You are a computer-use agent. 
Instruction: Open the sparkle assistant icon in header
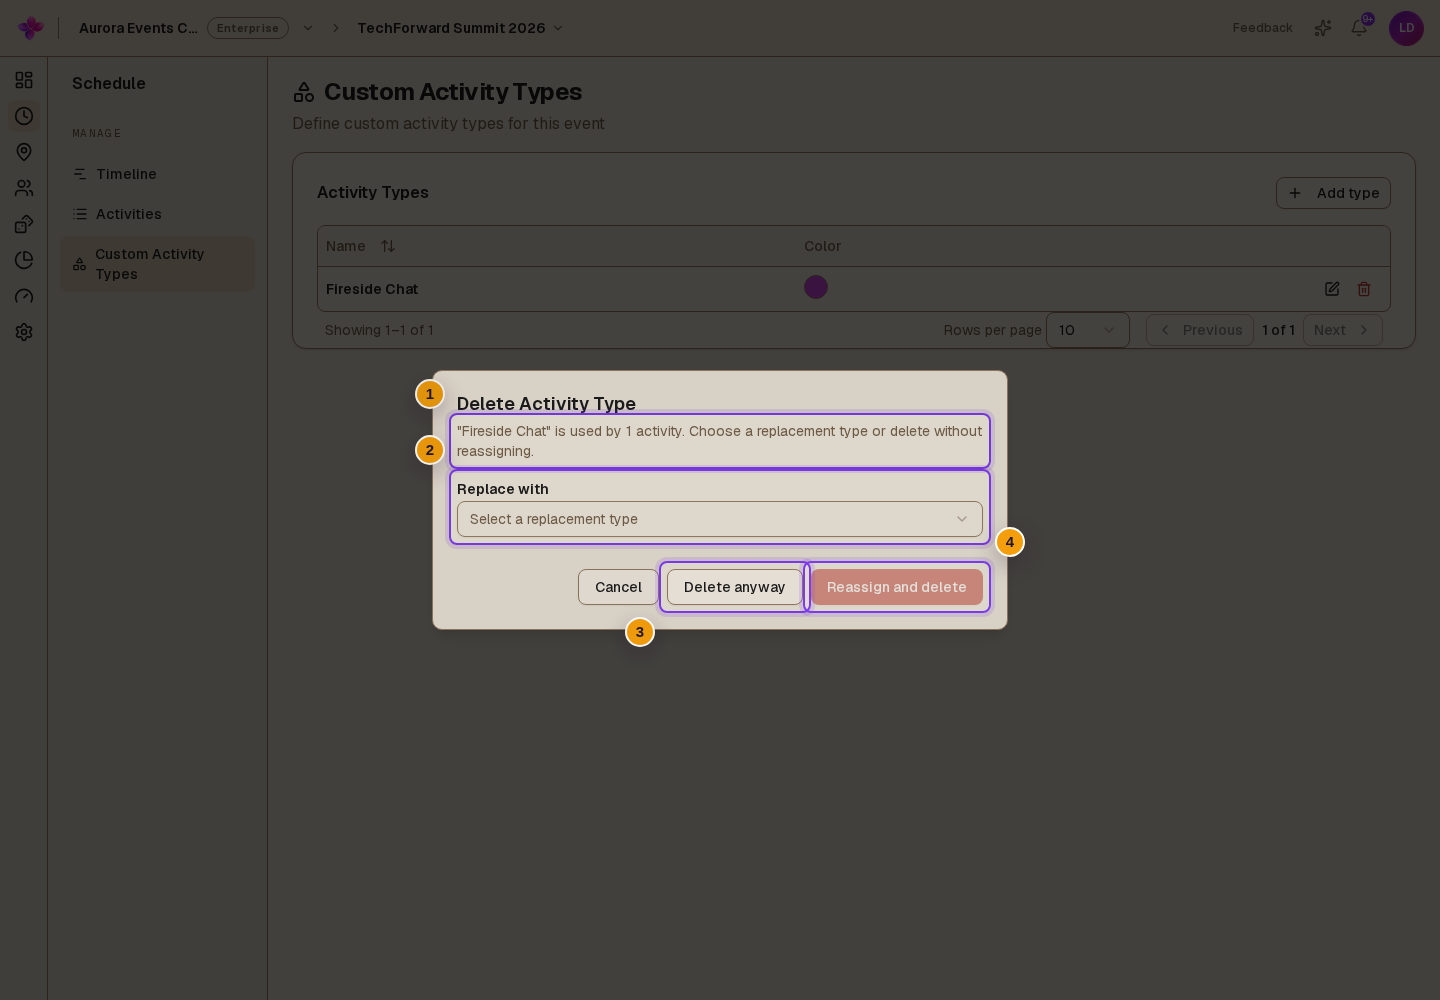click(1323, 28)
